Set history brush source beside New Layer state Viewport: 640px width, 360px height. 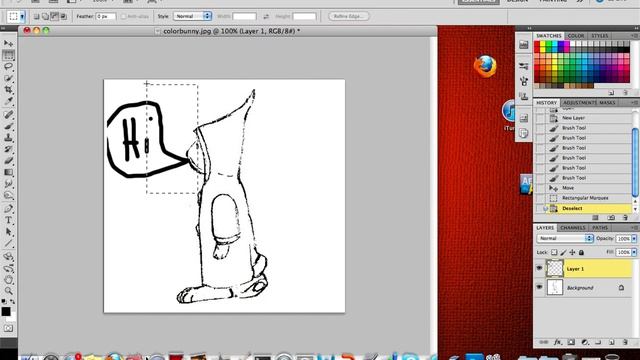point(540,118)
